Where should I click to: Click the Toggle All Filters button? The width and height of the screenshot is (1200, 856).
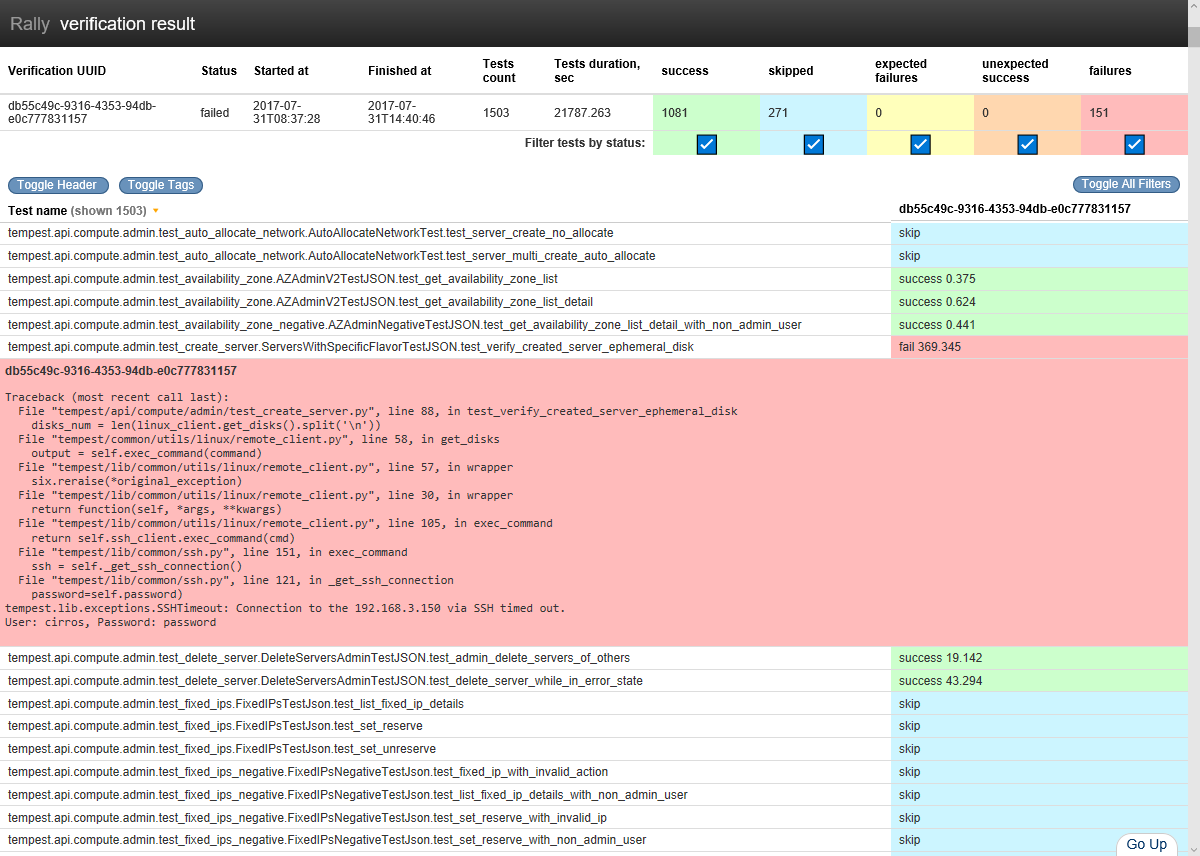coord(1126,184)
